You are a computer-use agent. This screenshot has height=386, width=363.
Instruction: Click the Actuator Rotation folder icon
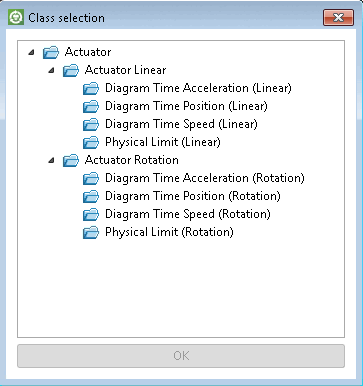coord(71,161)
